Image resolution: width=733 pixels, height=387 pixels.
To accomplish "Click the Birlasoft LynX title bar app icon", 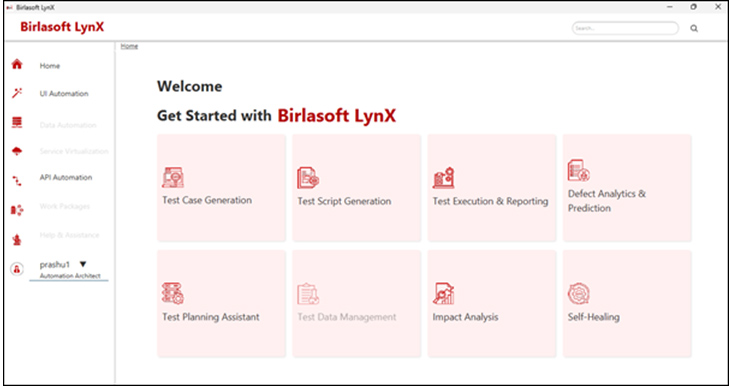I will [9, 7].
